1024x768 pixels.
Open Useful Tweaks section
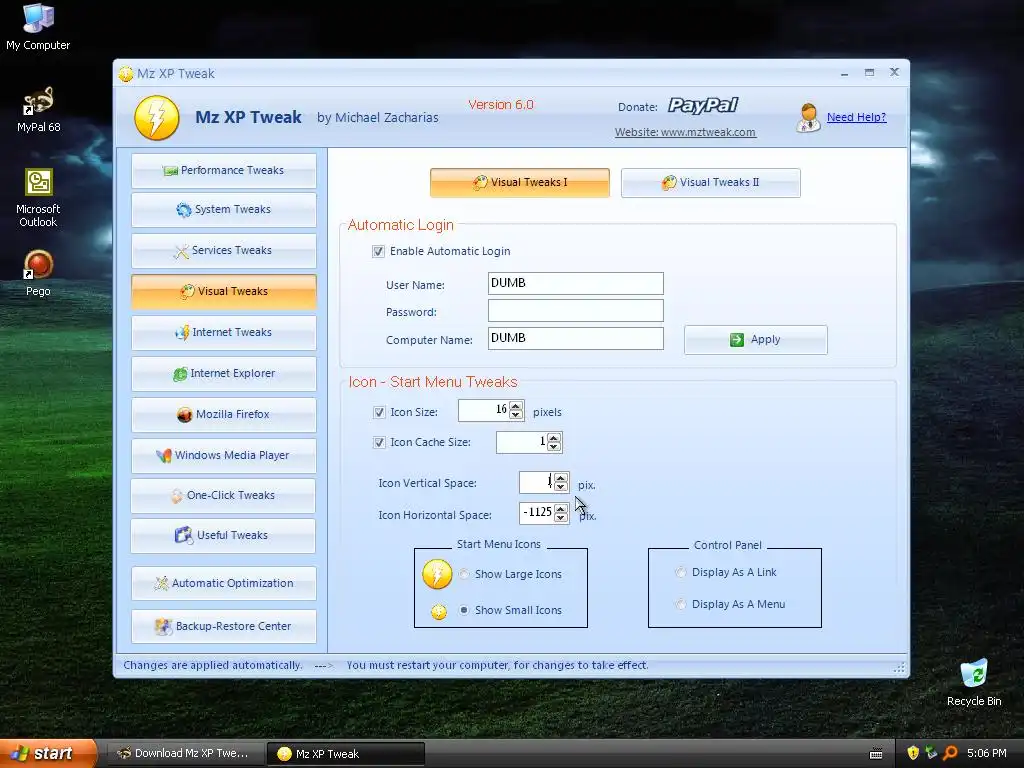pyautogui.click(x=224, y=536)
